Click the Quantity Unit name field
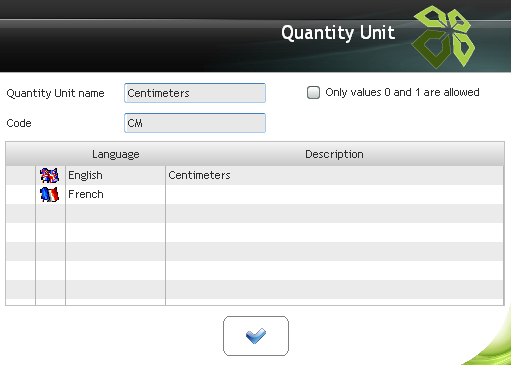The width and height of the screenshot is (511, 365). [x=195, y=93]
